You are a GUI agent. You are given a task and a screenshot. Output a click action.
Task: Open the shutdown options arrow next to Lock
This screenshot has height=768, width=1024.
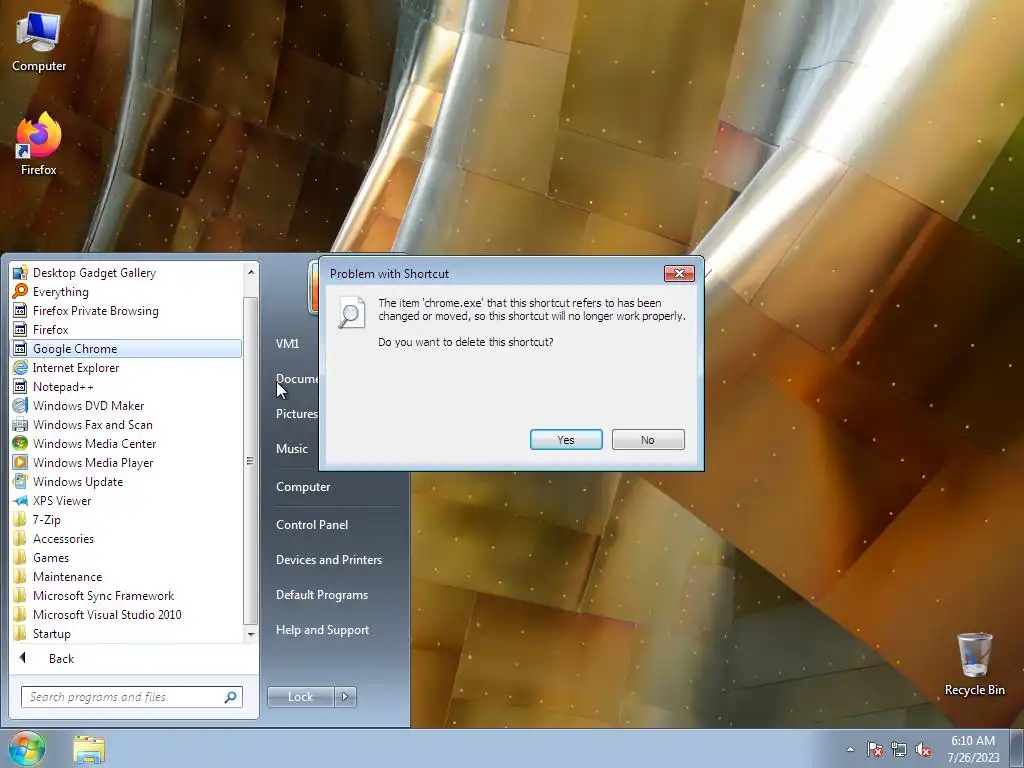pyautogui.click(x=345, y=697)
